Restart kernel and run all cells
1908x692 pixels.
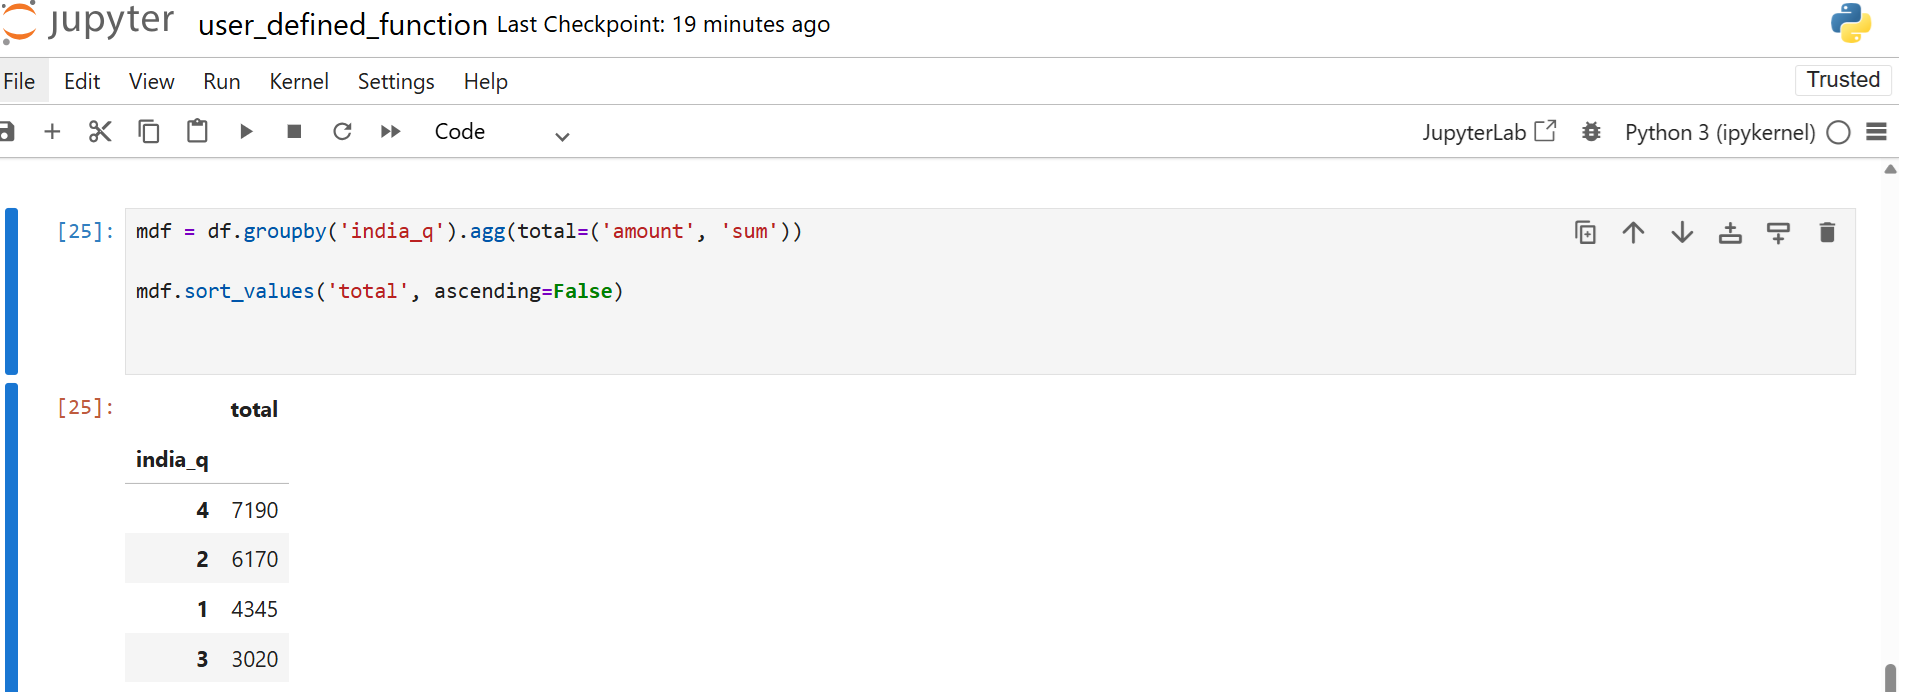(390, 132)
